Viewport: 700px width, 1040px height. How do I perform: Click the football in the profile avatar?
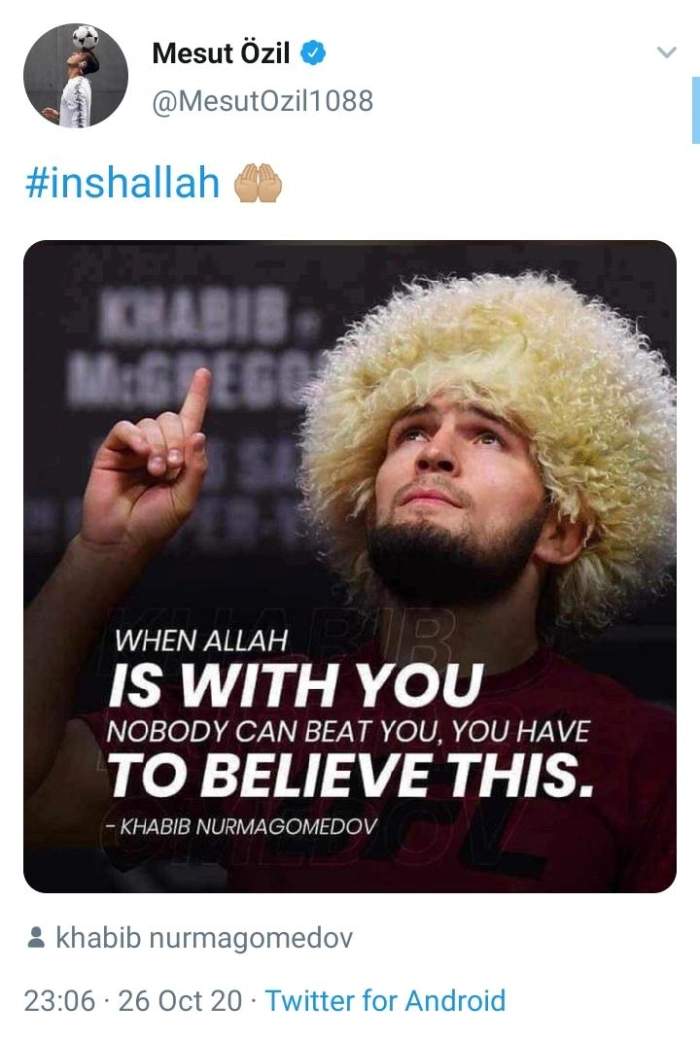pyautogui.click(x=85, y=36)
